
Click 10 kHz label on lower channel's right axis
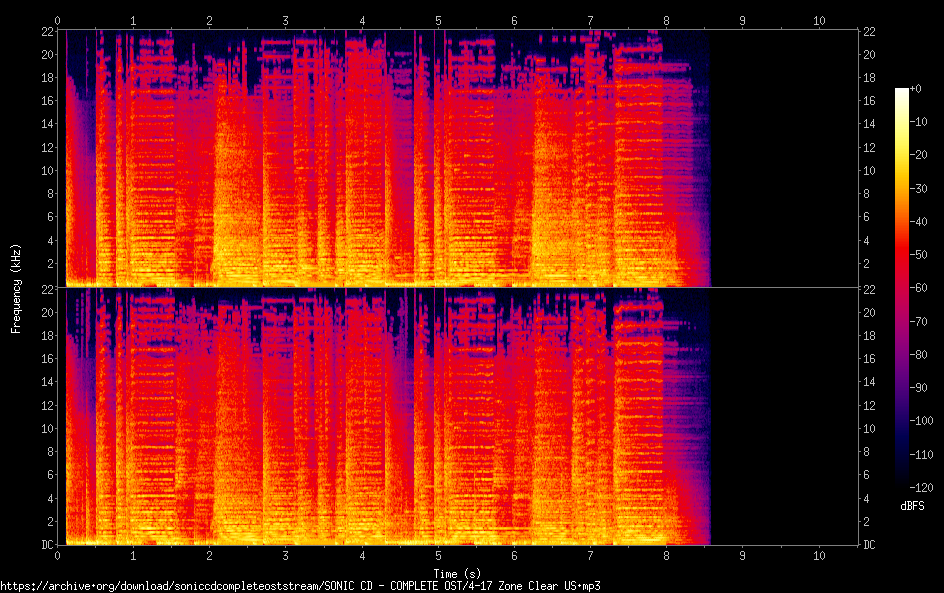pyautogui.click(x=870, y=429)
